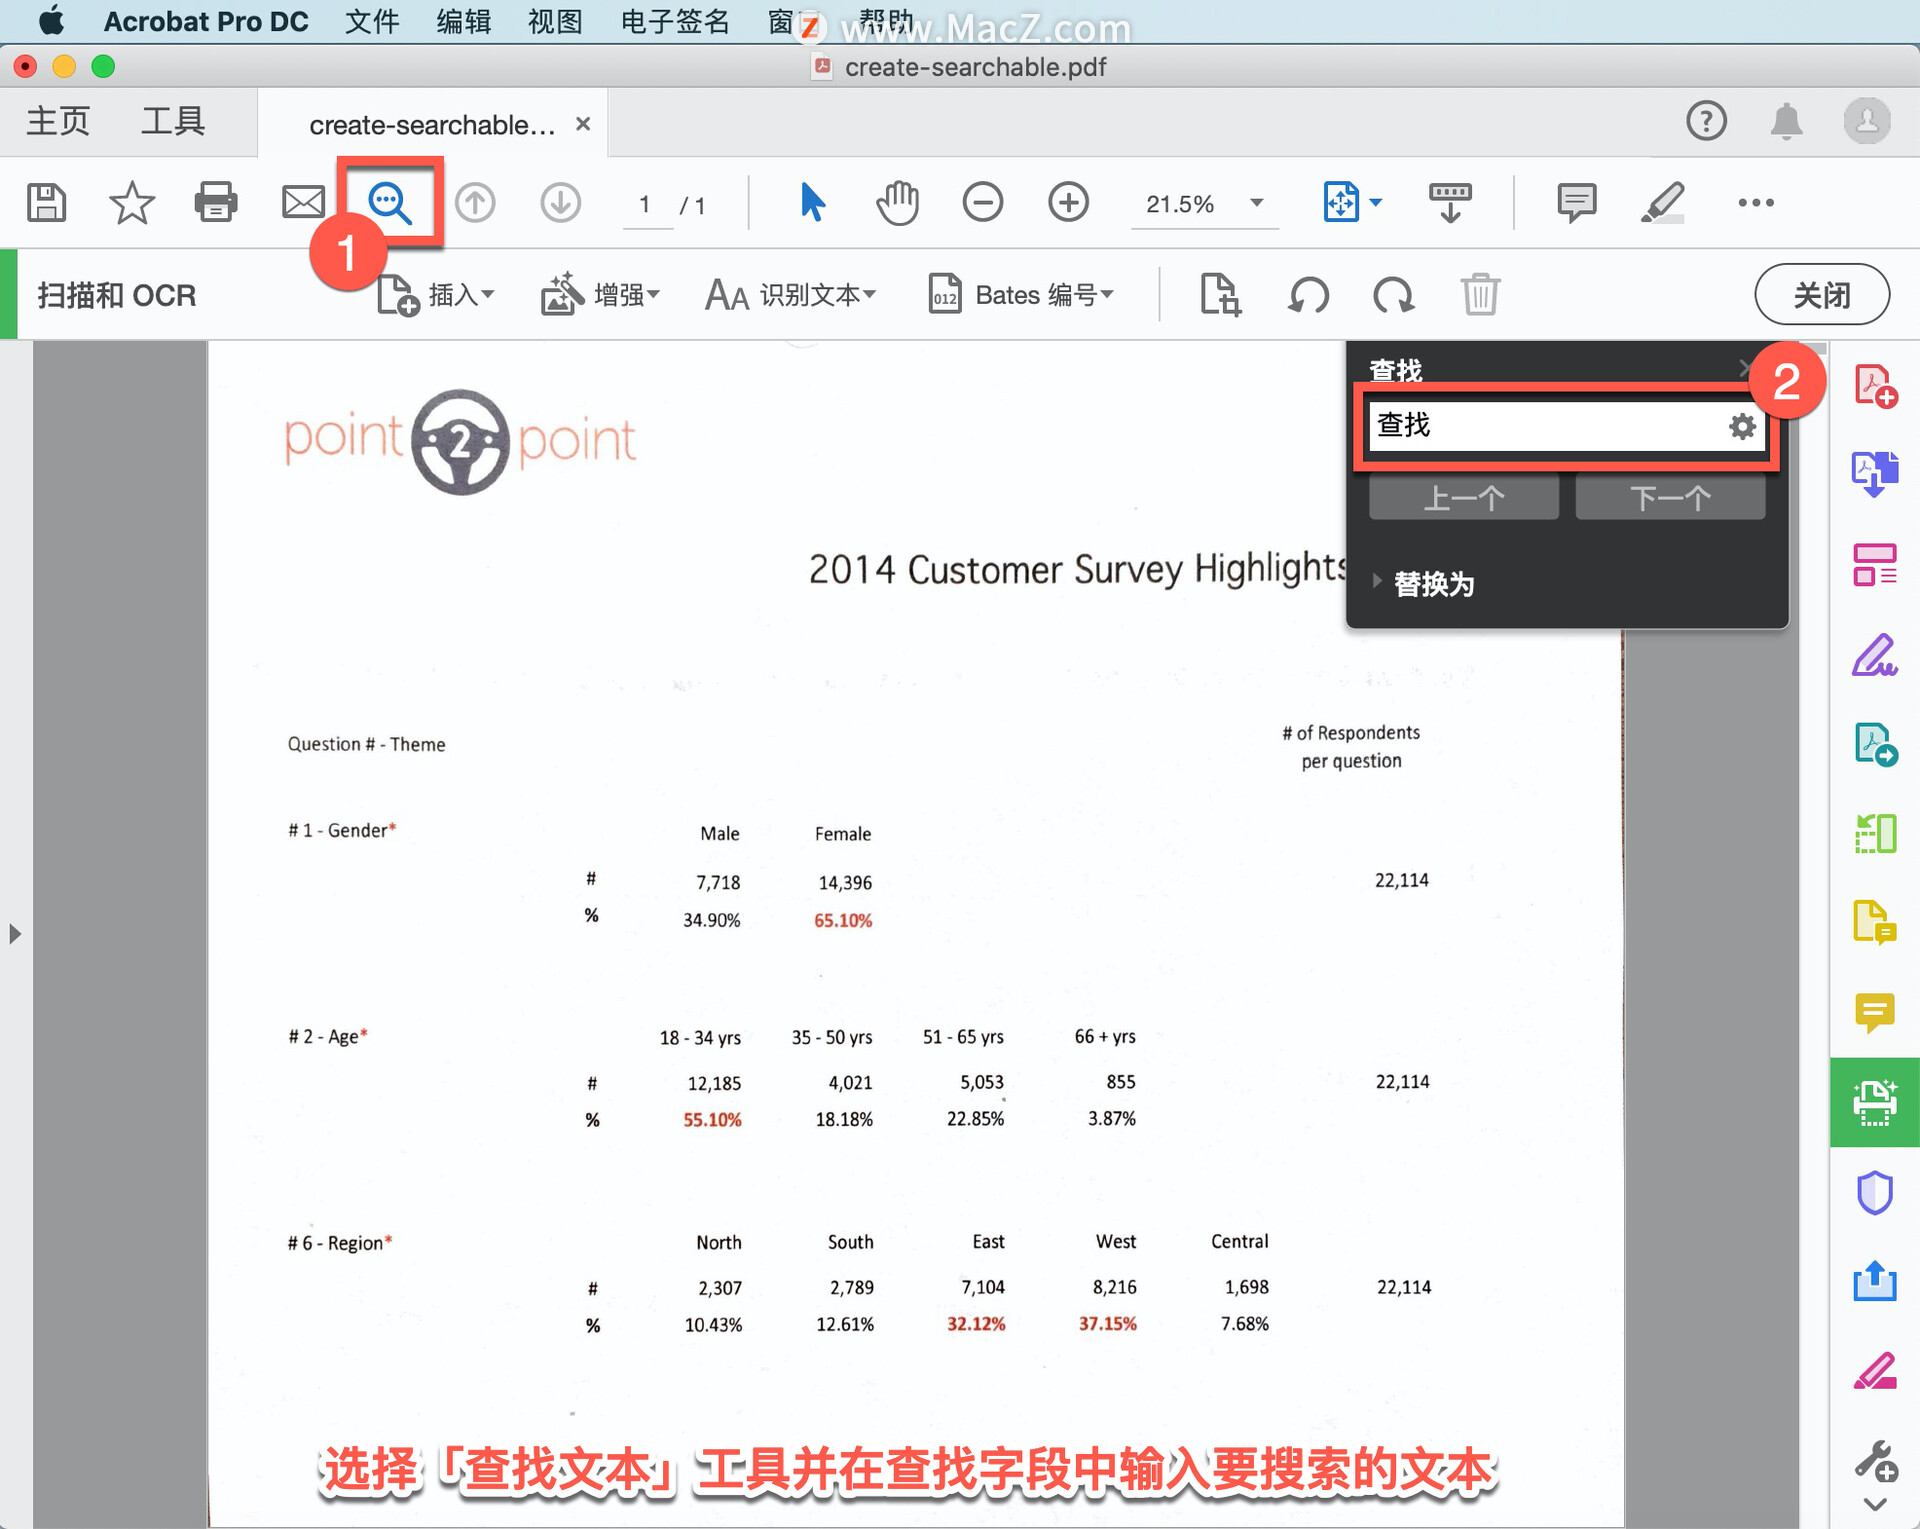1920x1529 pixels.
Task: Click the 下一个 button in find panel
Action: click(1669, 498)
